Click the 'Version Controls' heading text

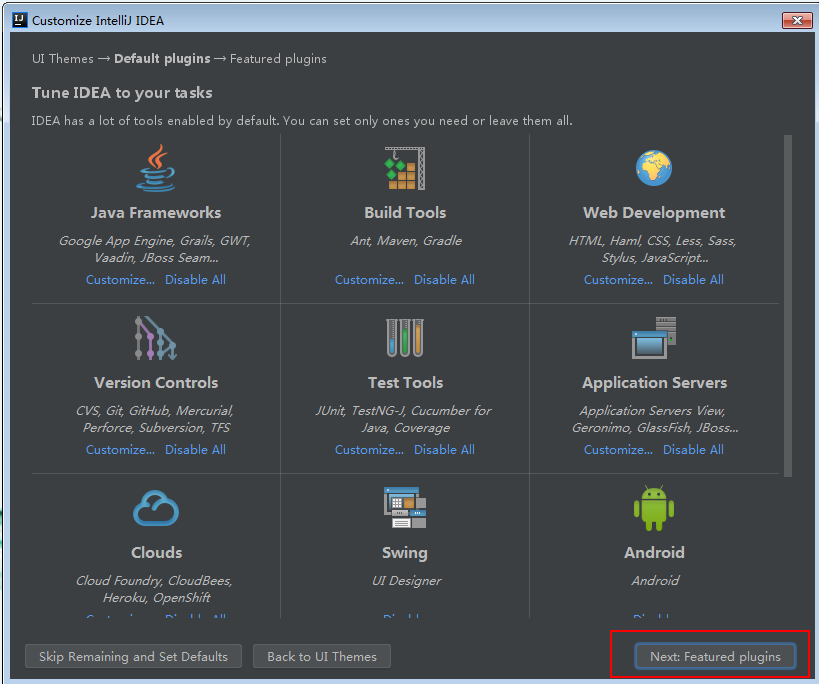click(156, 383)
